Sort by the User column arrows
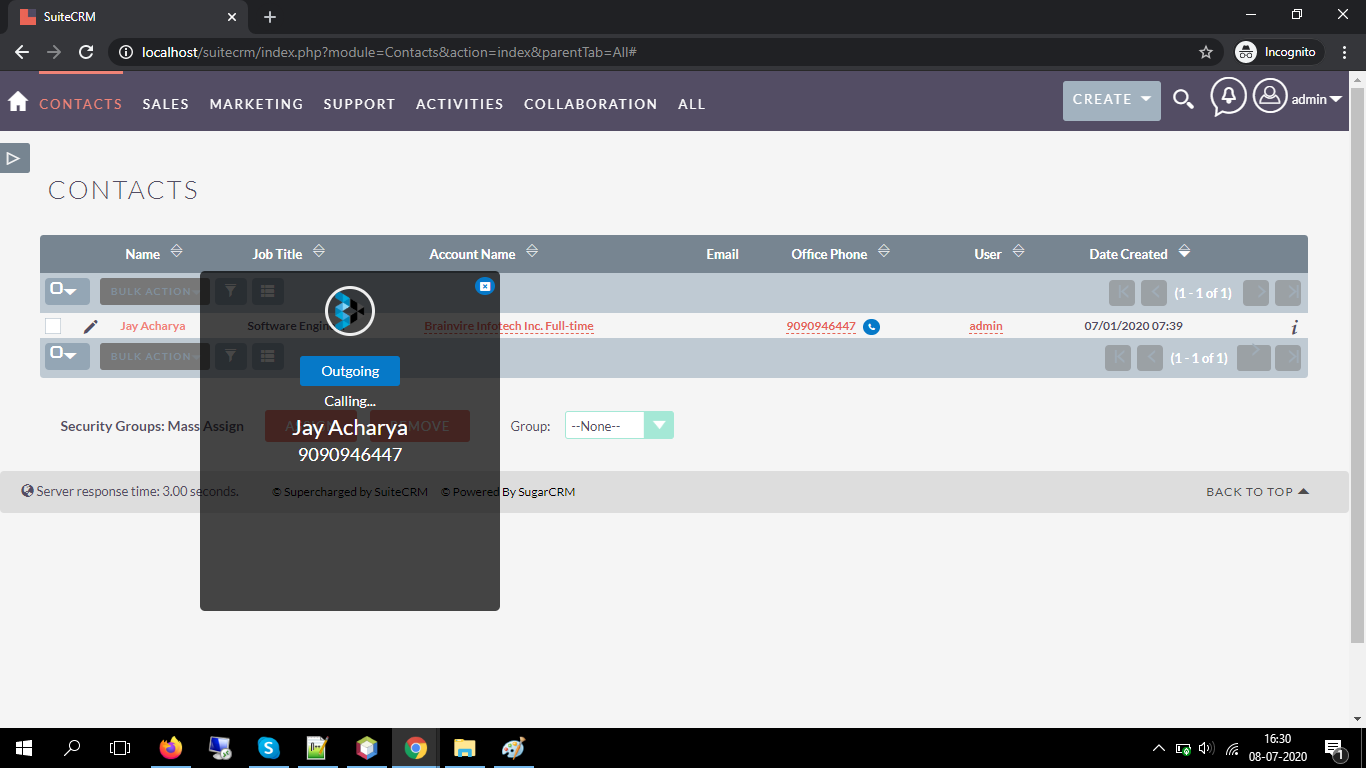Image resolution: width=1366 pixels, height=768 pixels. pos(1018,251)
